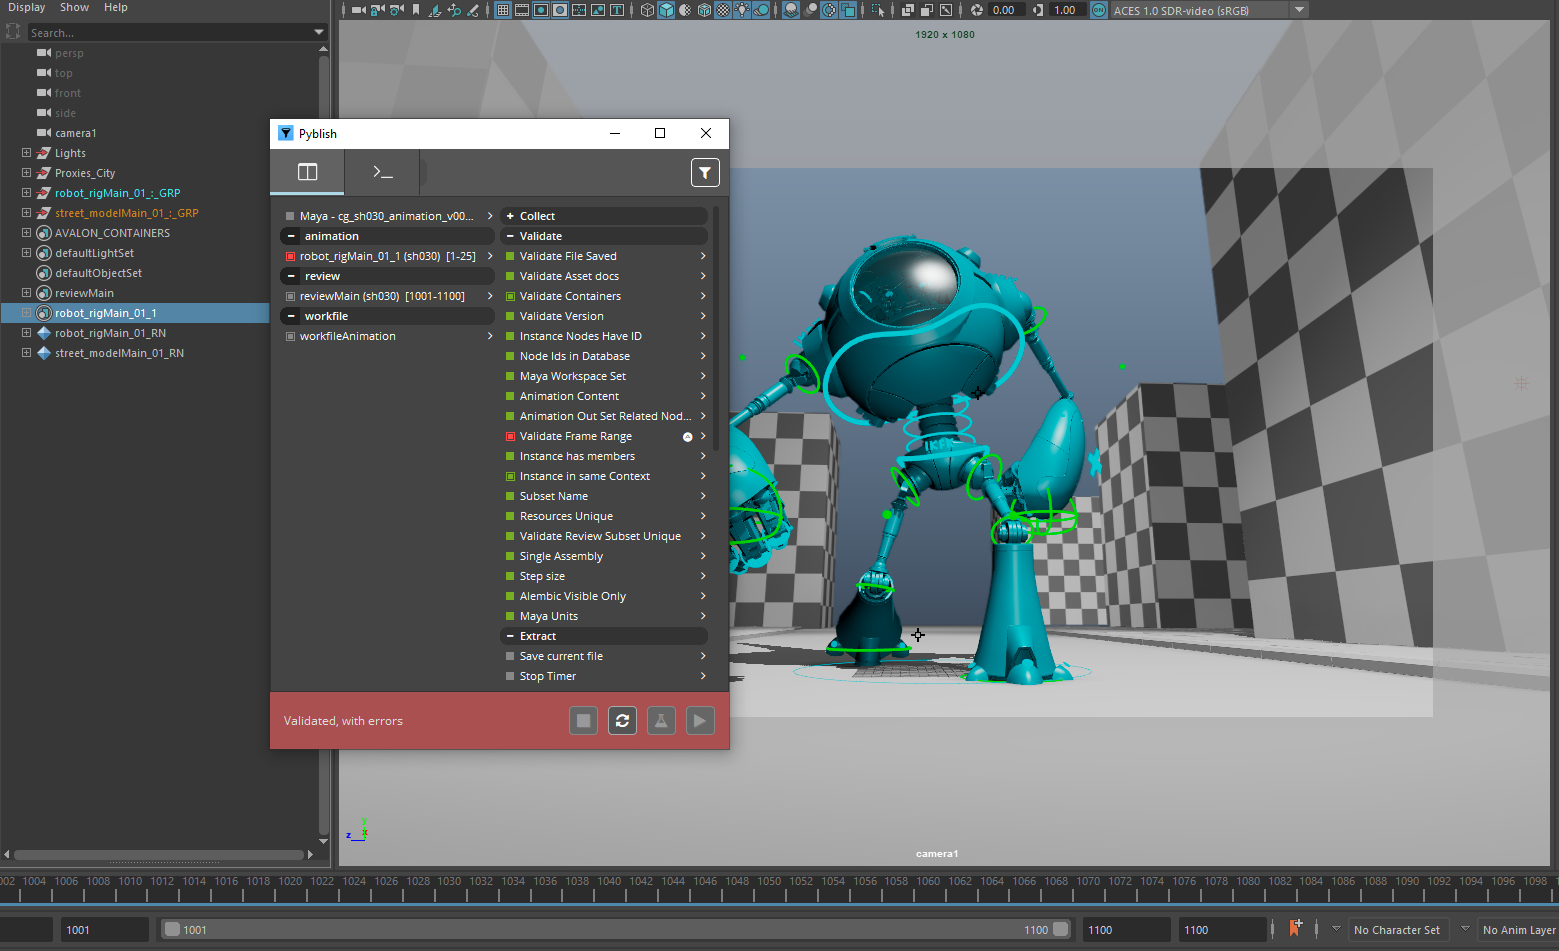
Task: Open the Pyblish filter funnel icon
Action: pos(705,172)
